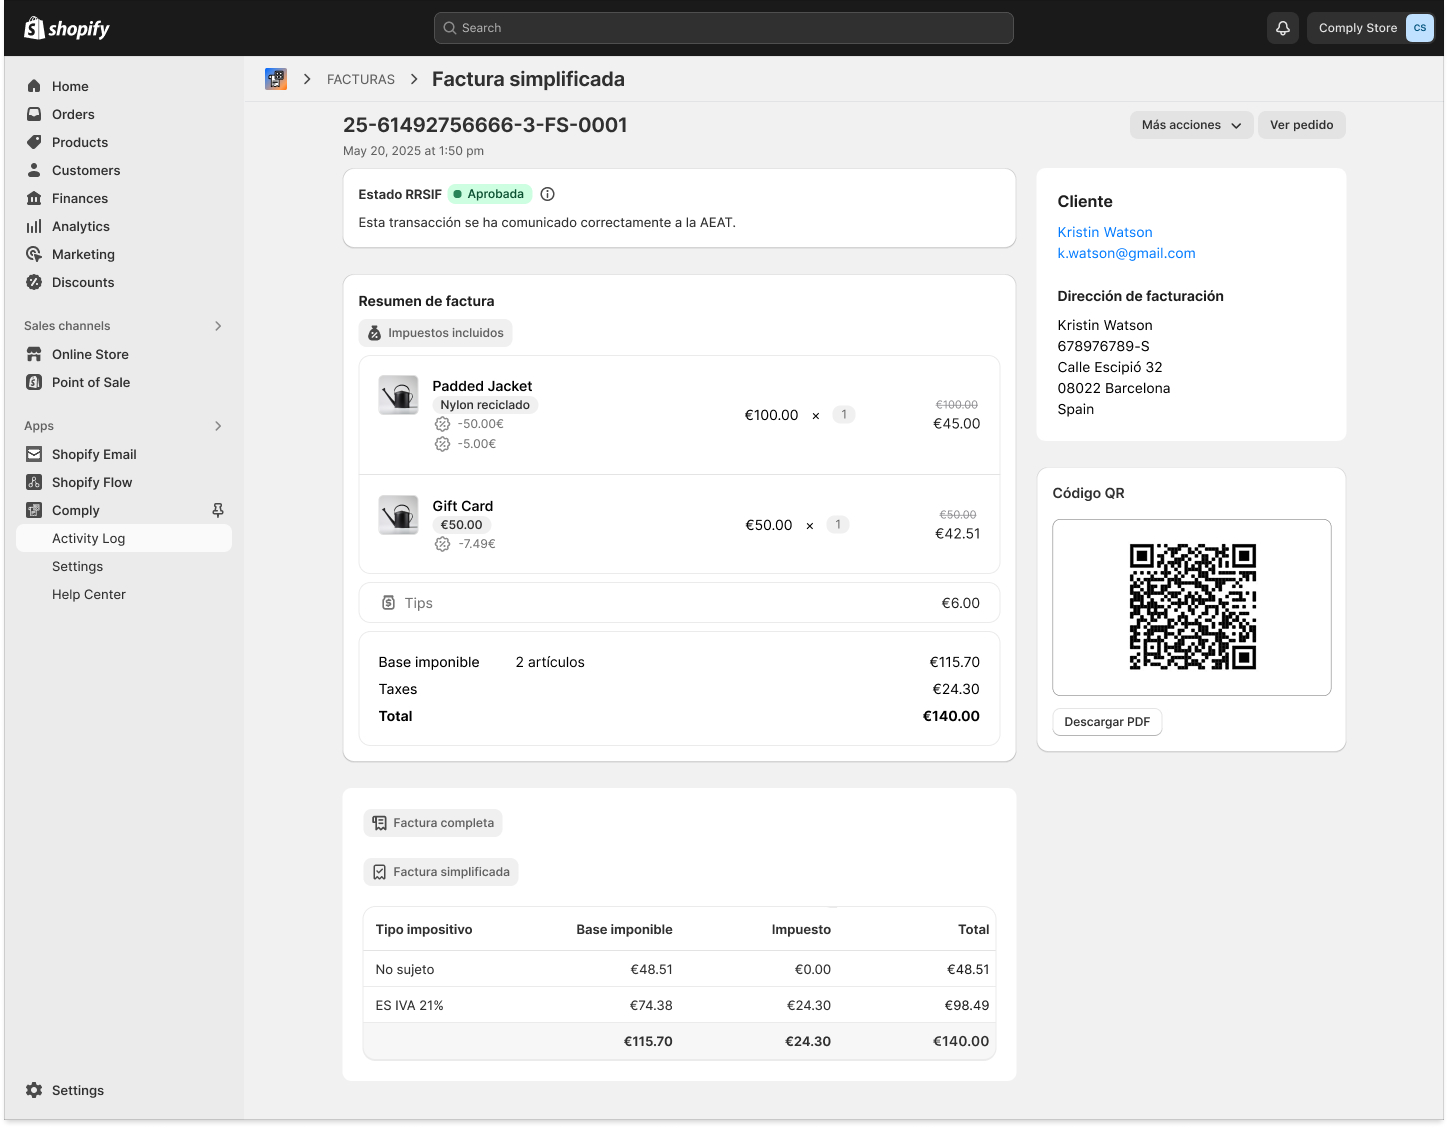Click the Shopify logo
The height and width of the screenshot is (1128, 1448).
(67, 28)
